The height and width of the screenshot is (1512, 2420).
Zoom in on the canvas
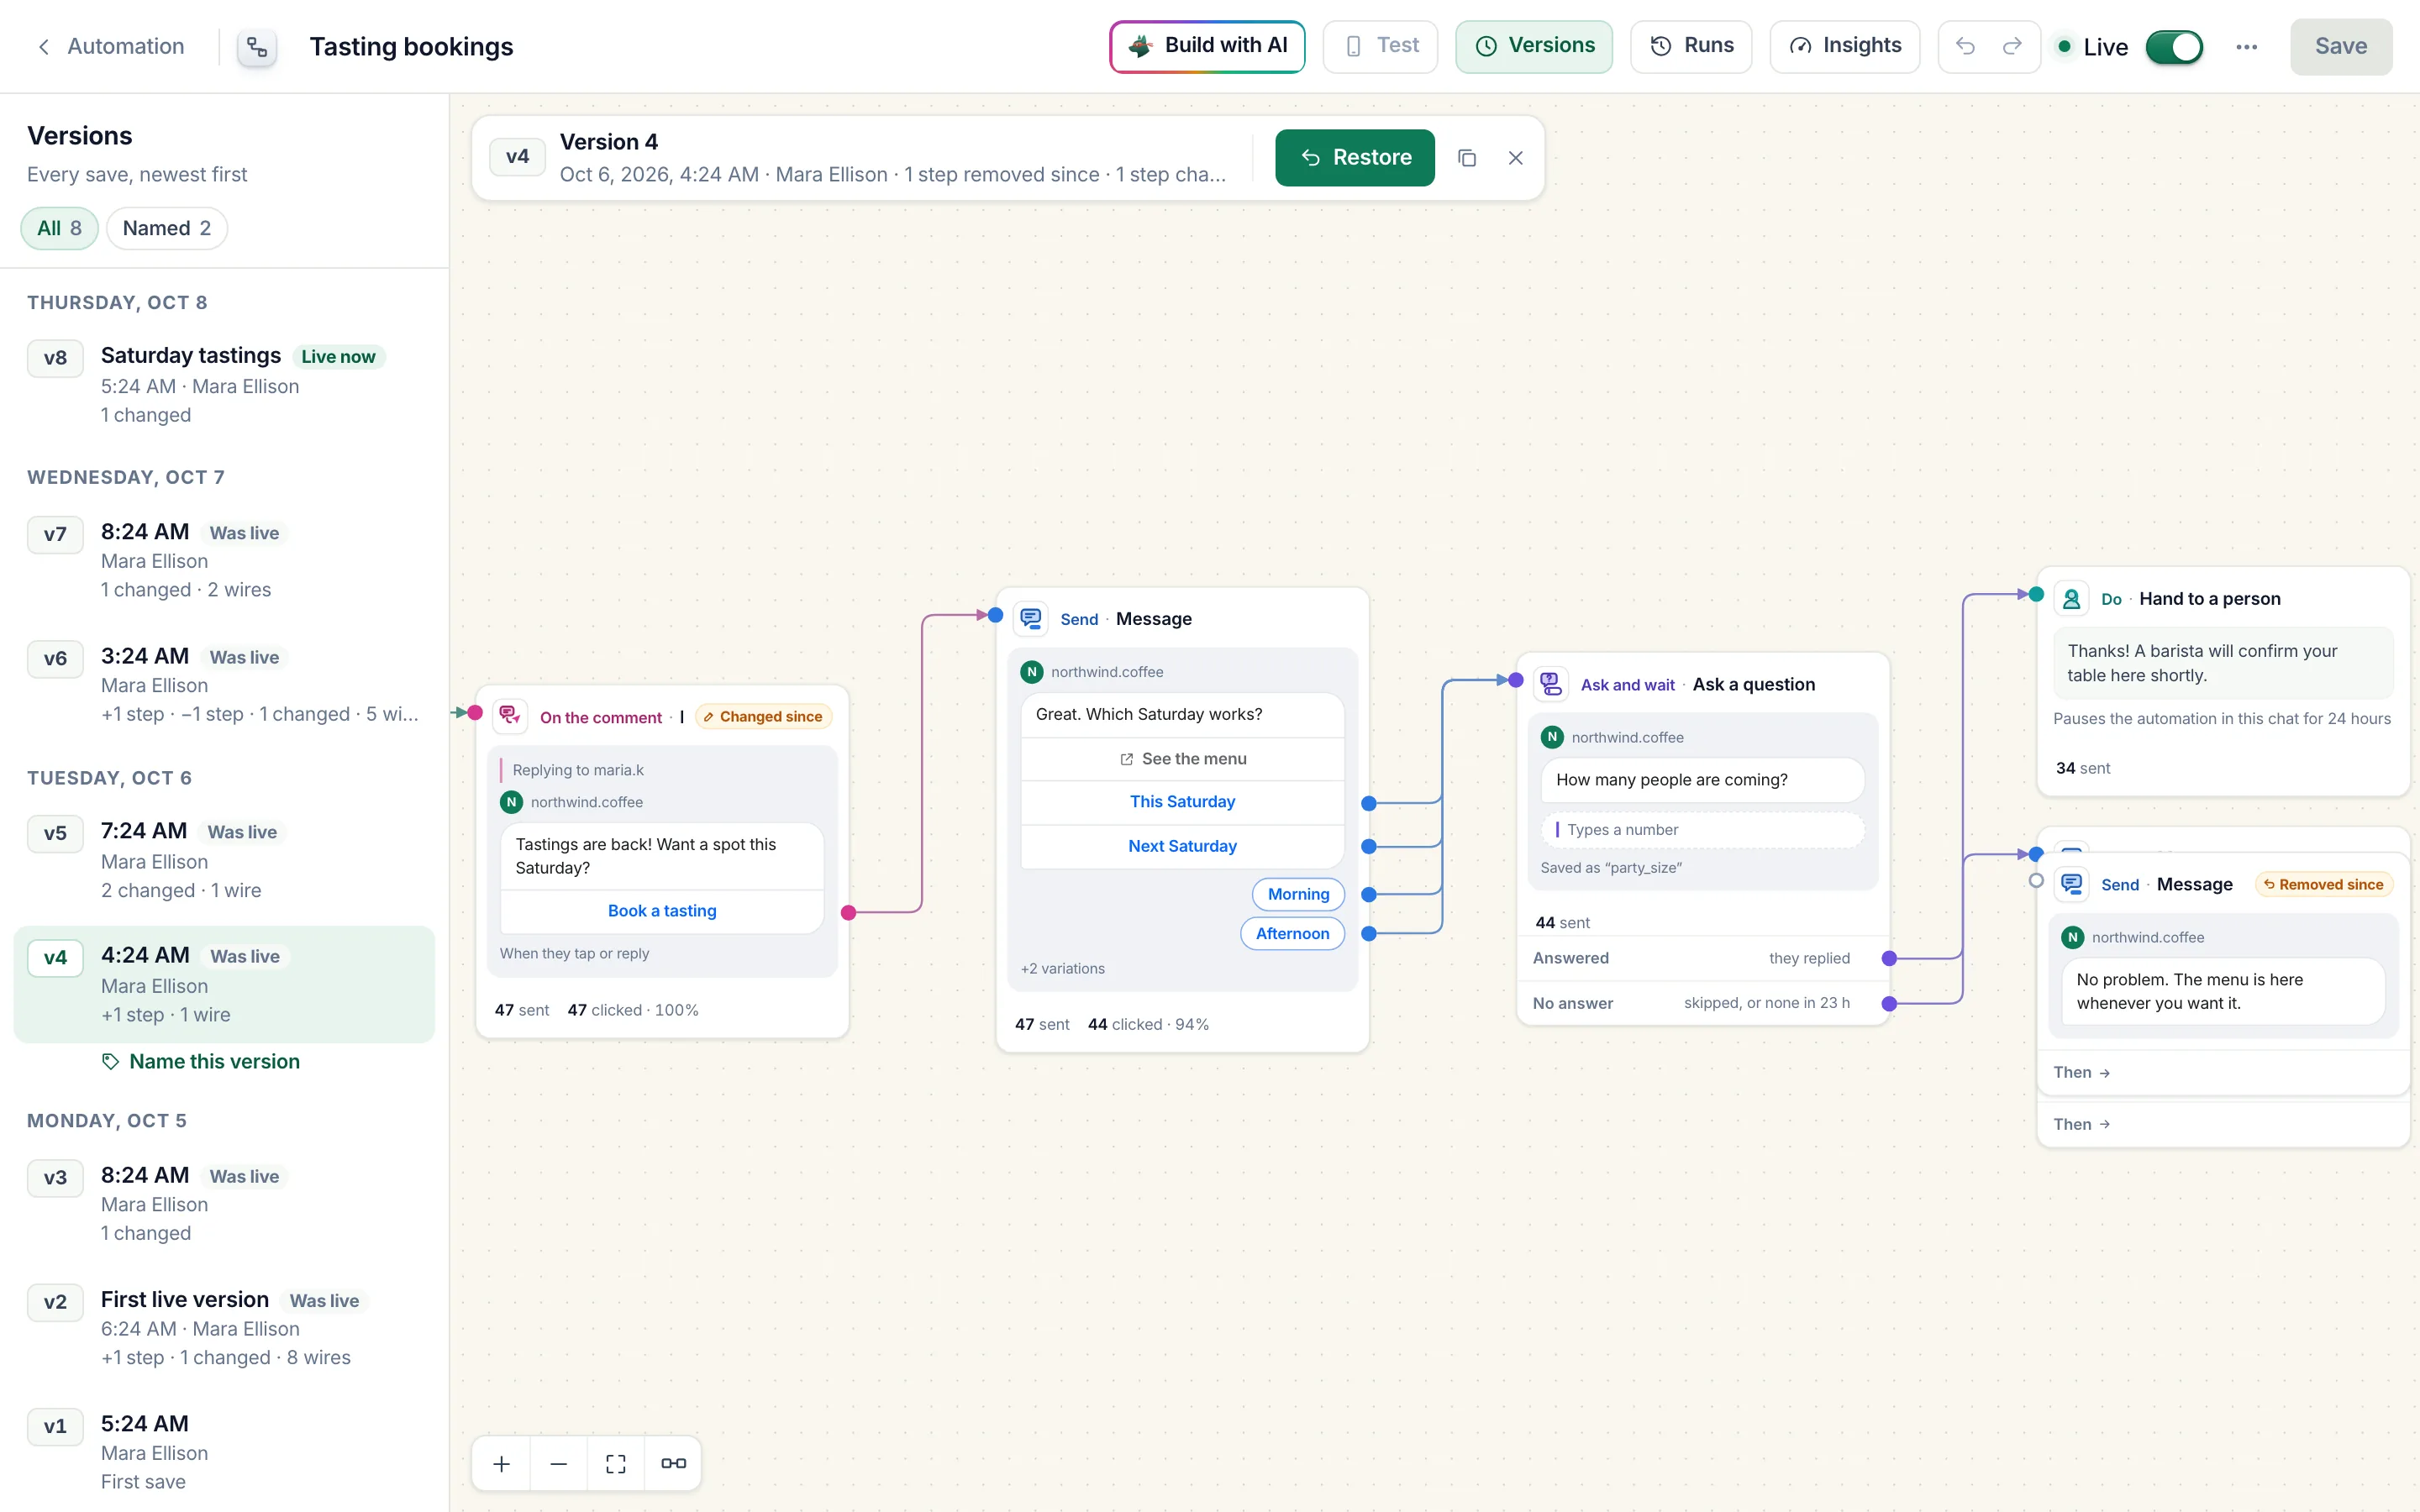501,1464
